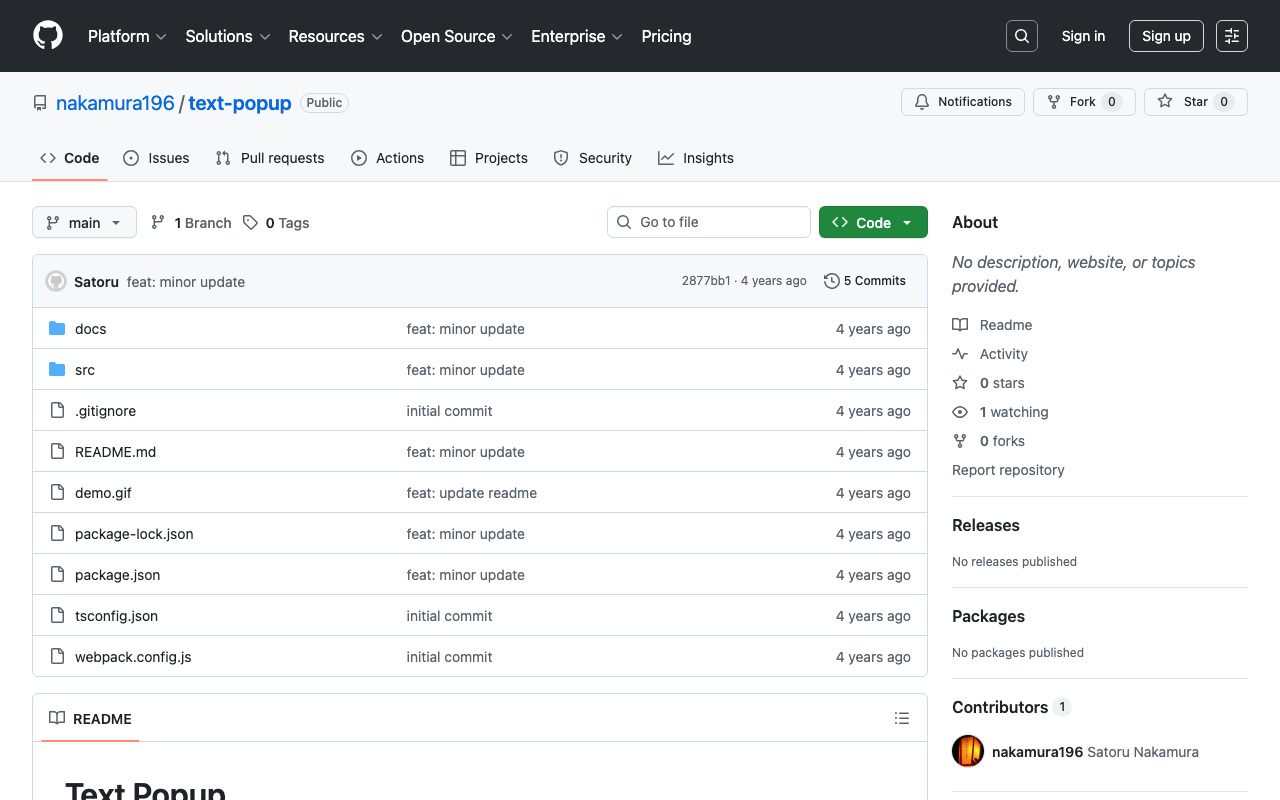Viewport: 1280px width, 800px height.
Task: Click the watching eye icon in About
Action: click(x=959, y=412)
